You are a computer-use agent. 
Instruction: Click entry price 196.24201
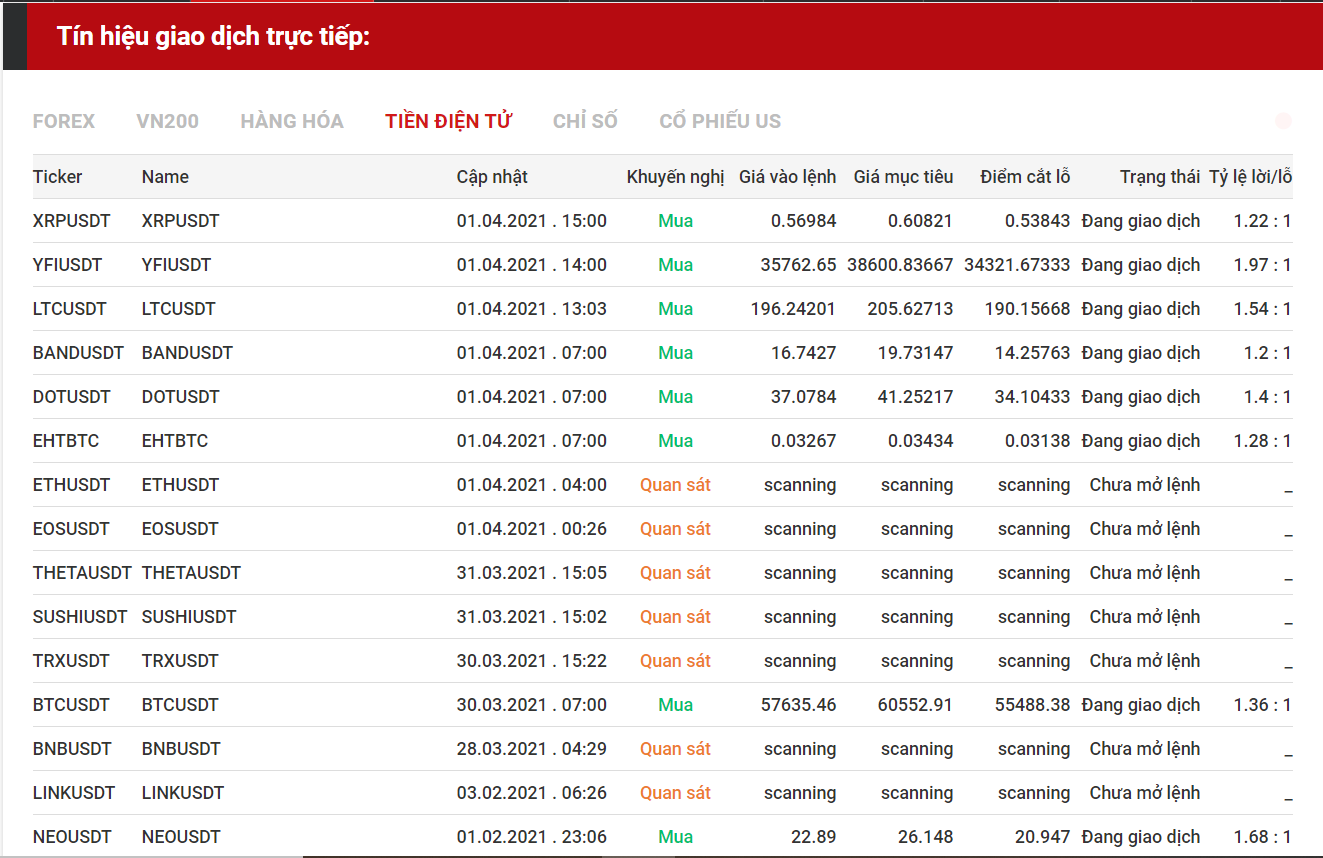[793, 309]
